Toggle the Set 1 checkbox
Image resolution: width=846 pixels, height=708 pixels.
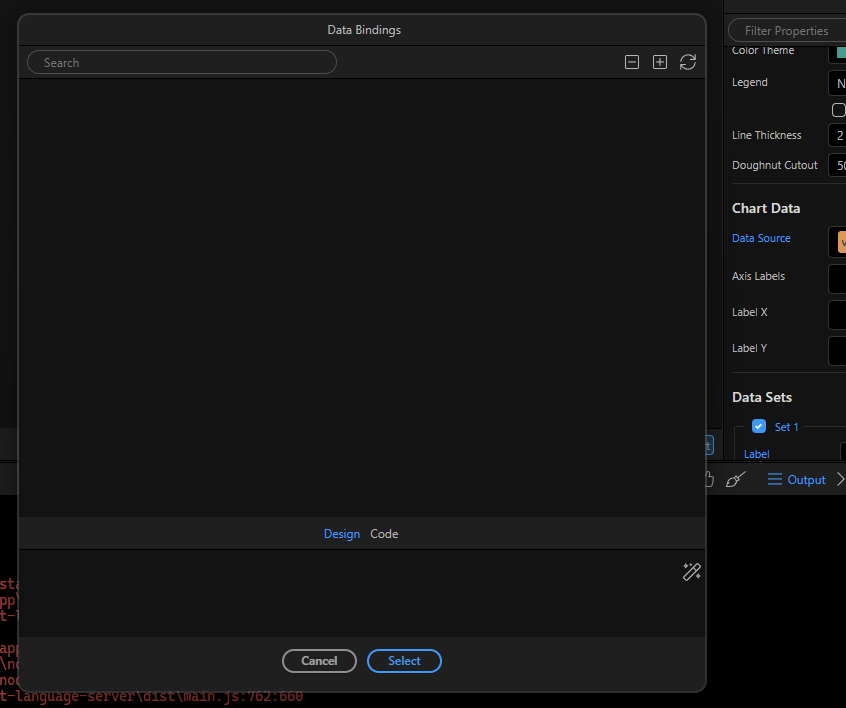pos(759,426)
